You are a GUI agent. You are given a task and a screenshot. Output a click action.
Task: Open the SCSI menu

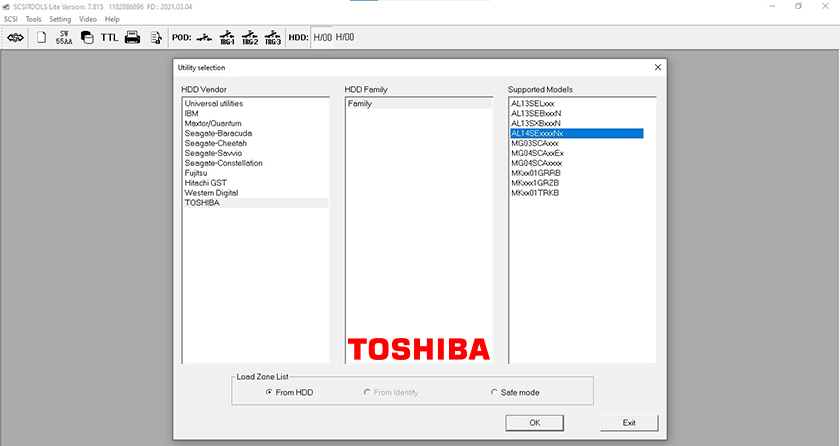(11, 19)
